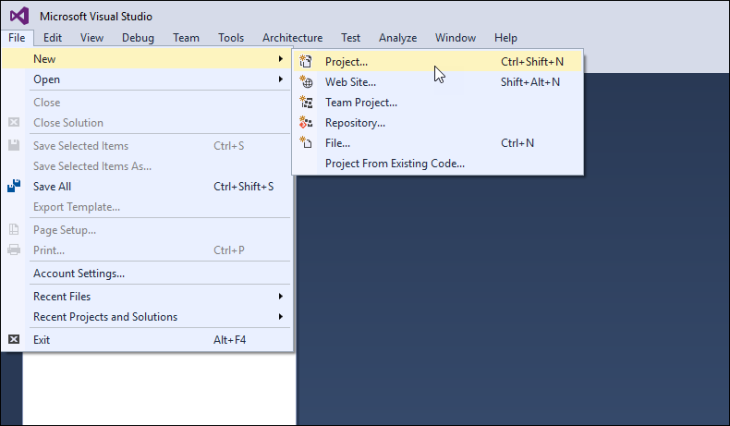This screenshot has width=730, height=426.
Task: Open the Debug menu
Action: [138, 38]
